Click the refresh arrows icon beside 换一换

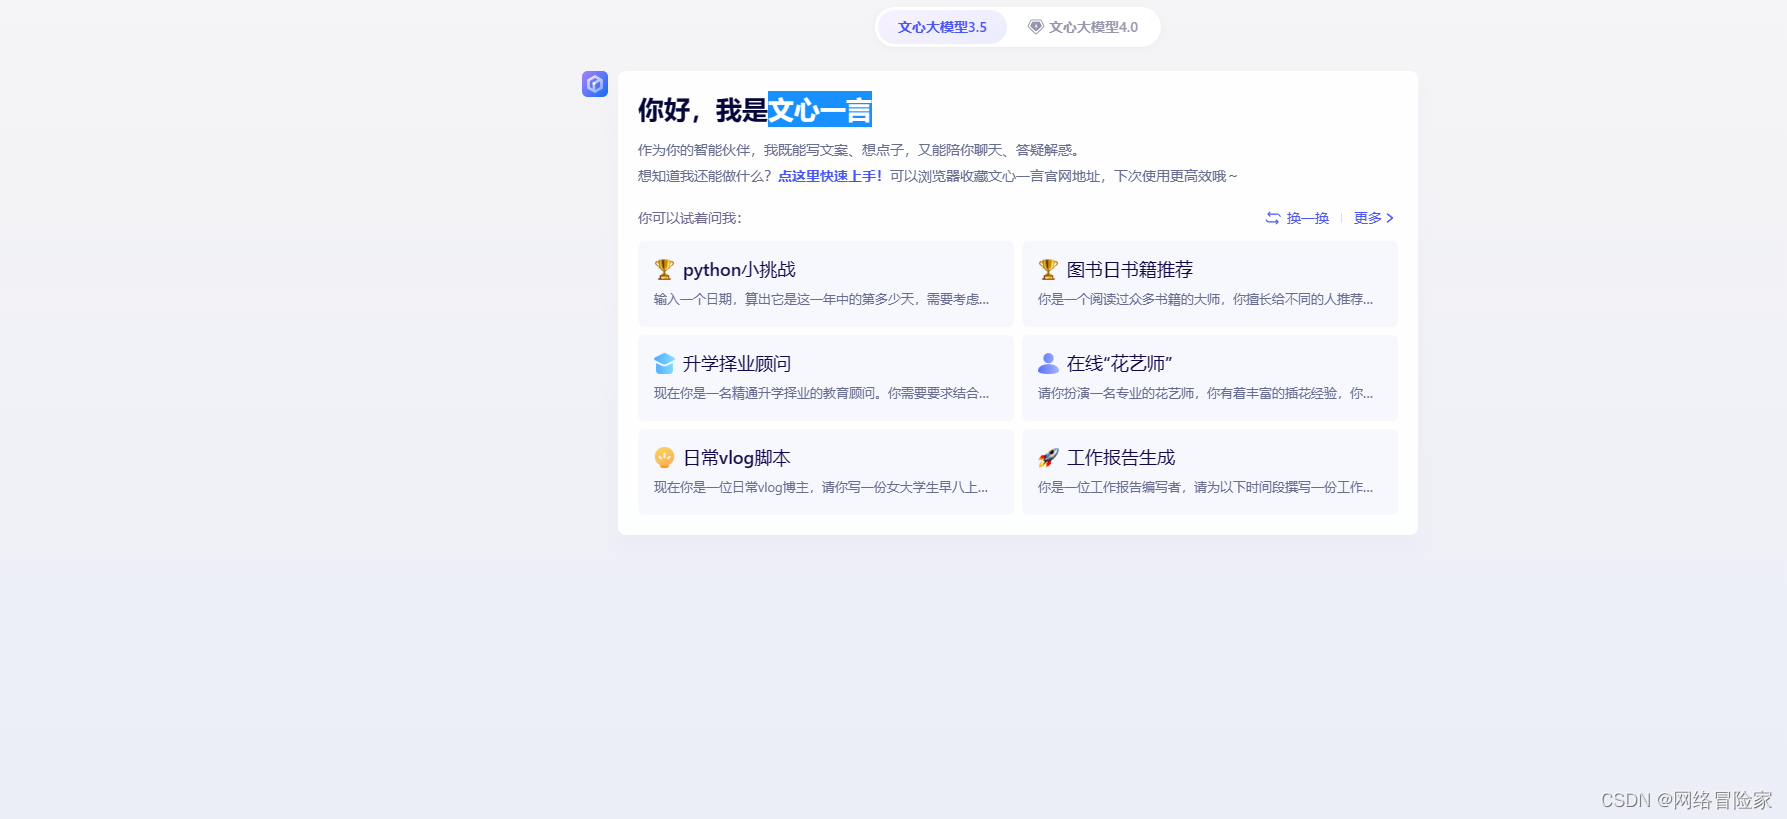tap(1273, 218)
